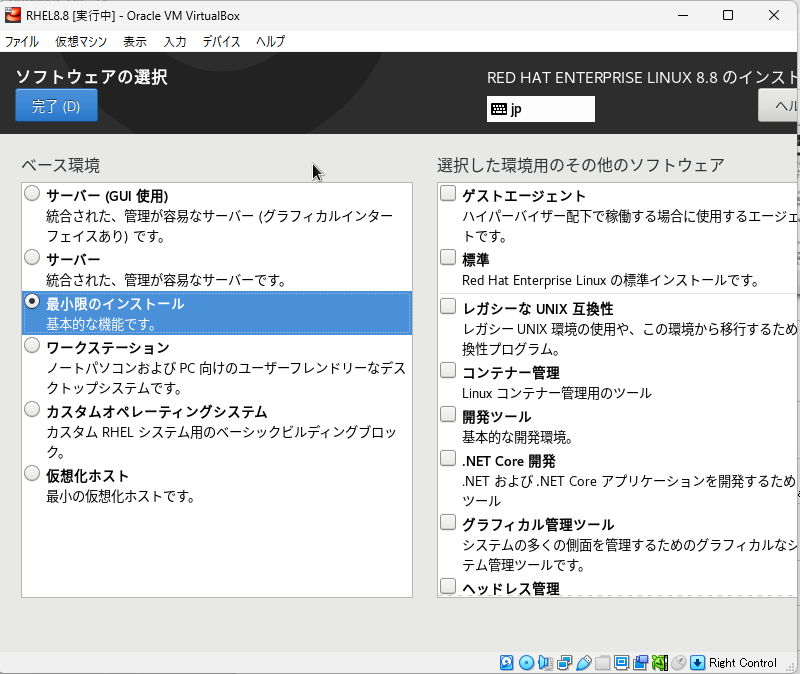Open the 表示 menu
Image resolution: width=800 pixels, height=674 pixels.
tap(135, 41)
